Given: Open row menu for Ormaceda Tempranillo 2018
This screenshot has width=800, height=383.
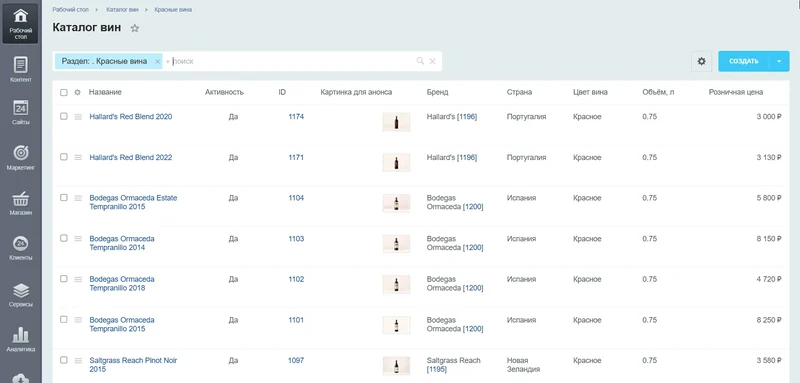Looking at the screenshot, I should (x=78, y=279).
